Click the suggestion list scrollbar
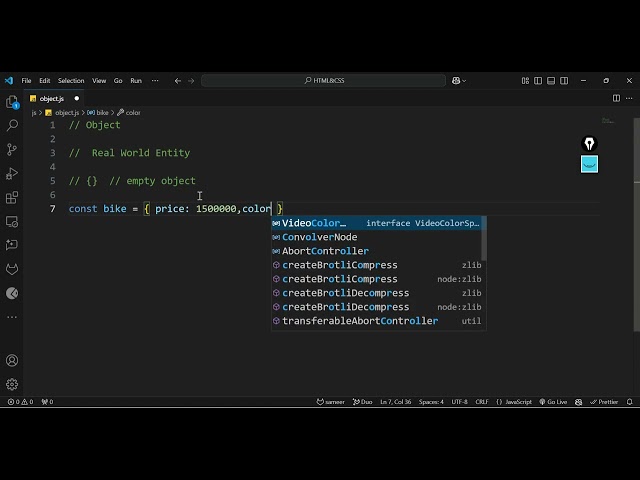The image size is (640, 480). coord(484,238)
